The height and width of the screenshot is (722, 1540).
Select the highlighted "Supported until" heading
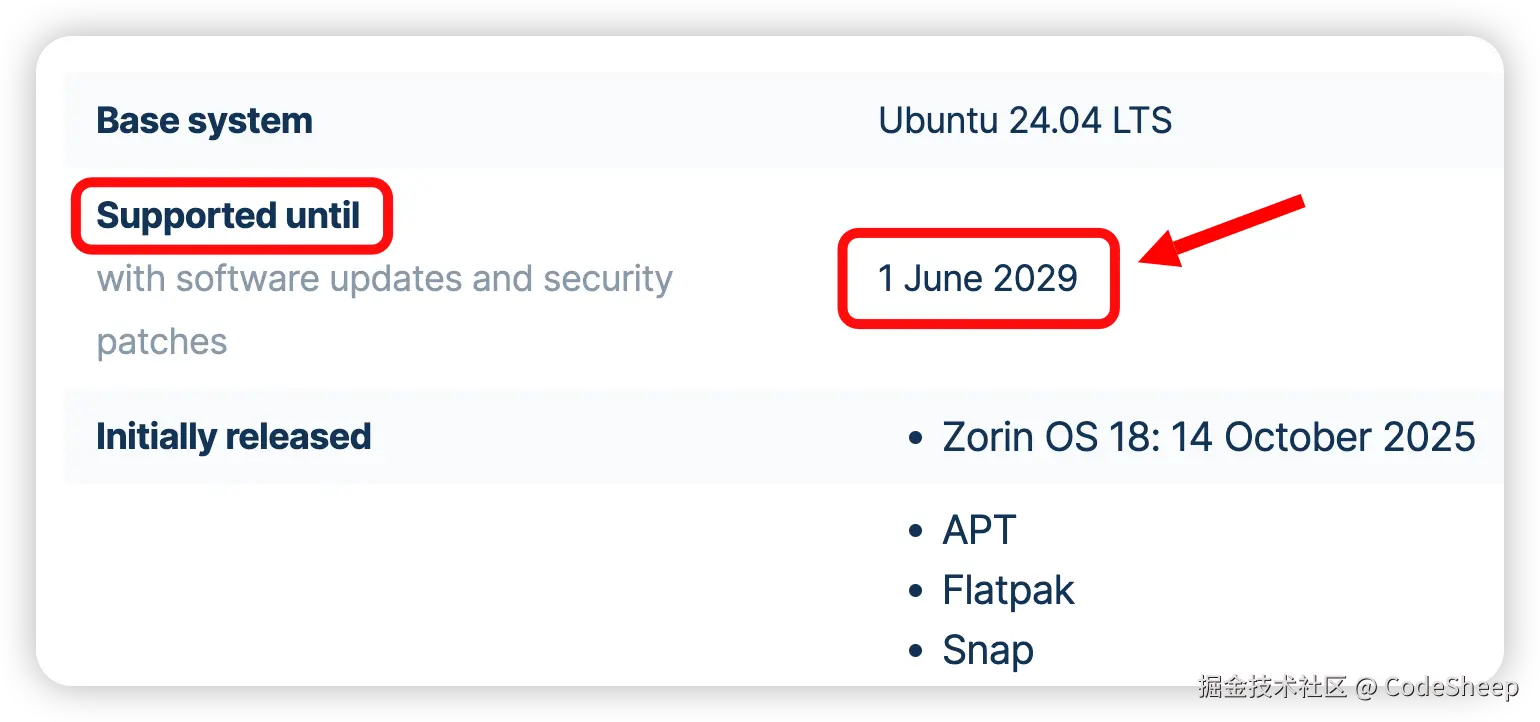pos(228,215)
